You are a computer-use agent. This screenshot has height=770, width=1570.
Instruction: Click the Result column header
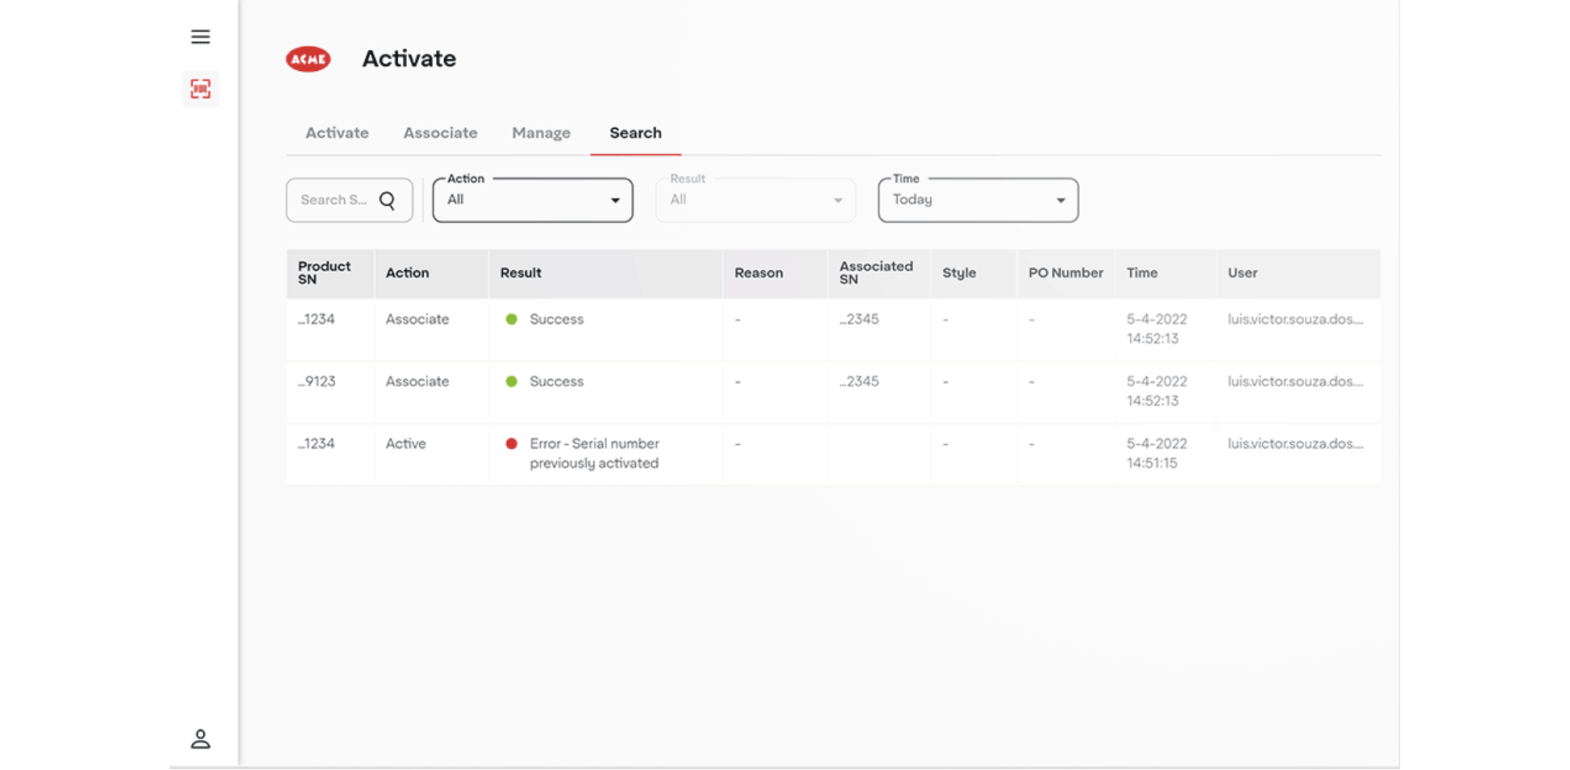(x=521, y=273)
